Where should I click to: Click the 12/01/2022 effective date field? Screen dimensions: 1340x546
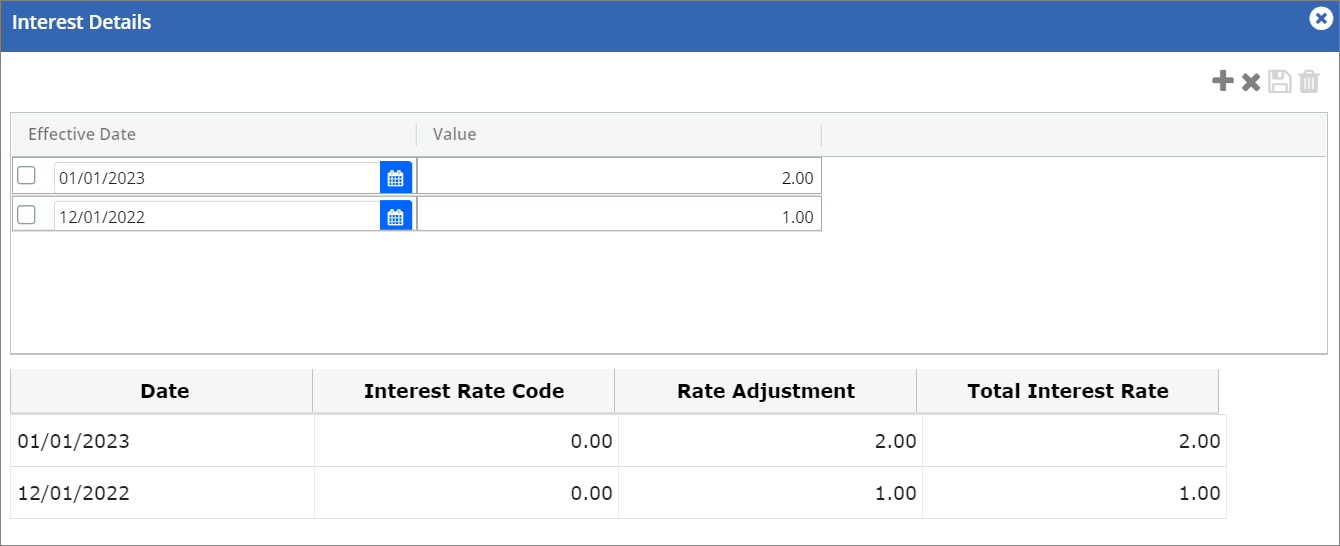point(216,216)
